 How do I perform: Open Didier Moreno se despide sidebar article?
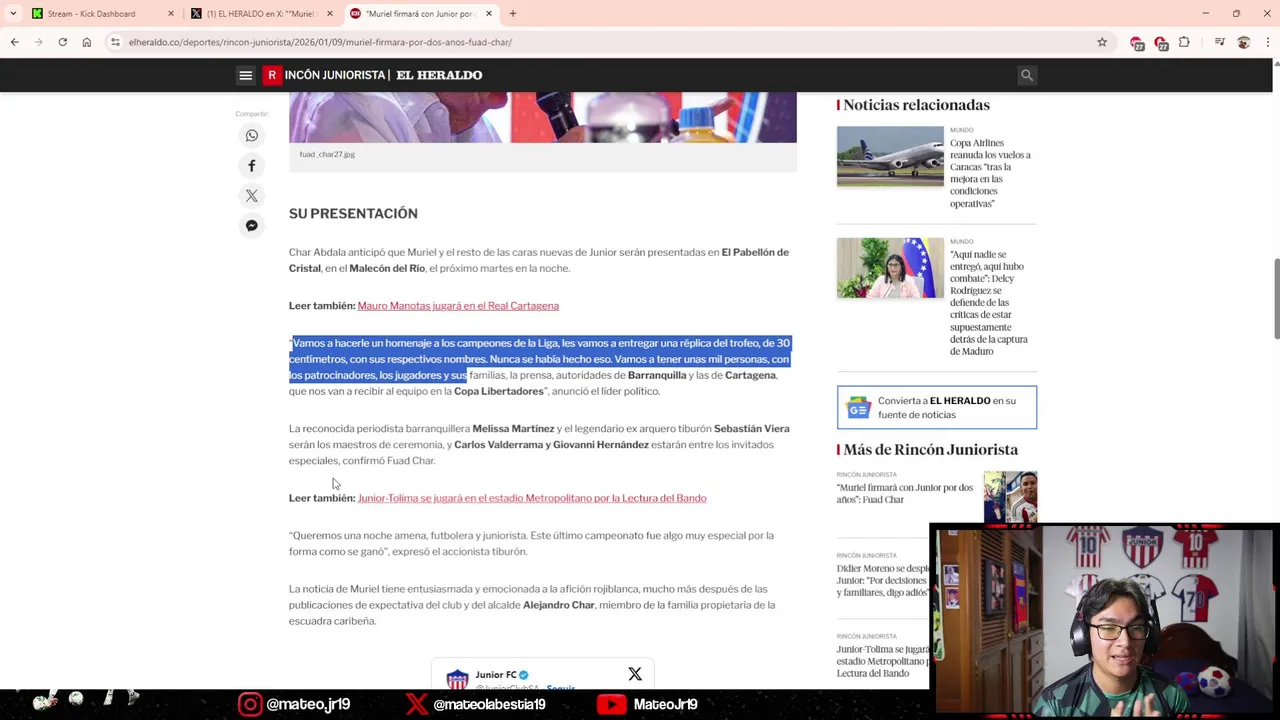pyautogui.click(x=883, y=580)
